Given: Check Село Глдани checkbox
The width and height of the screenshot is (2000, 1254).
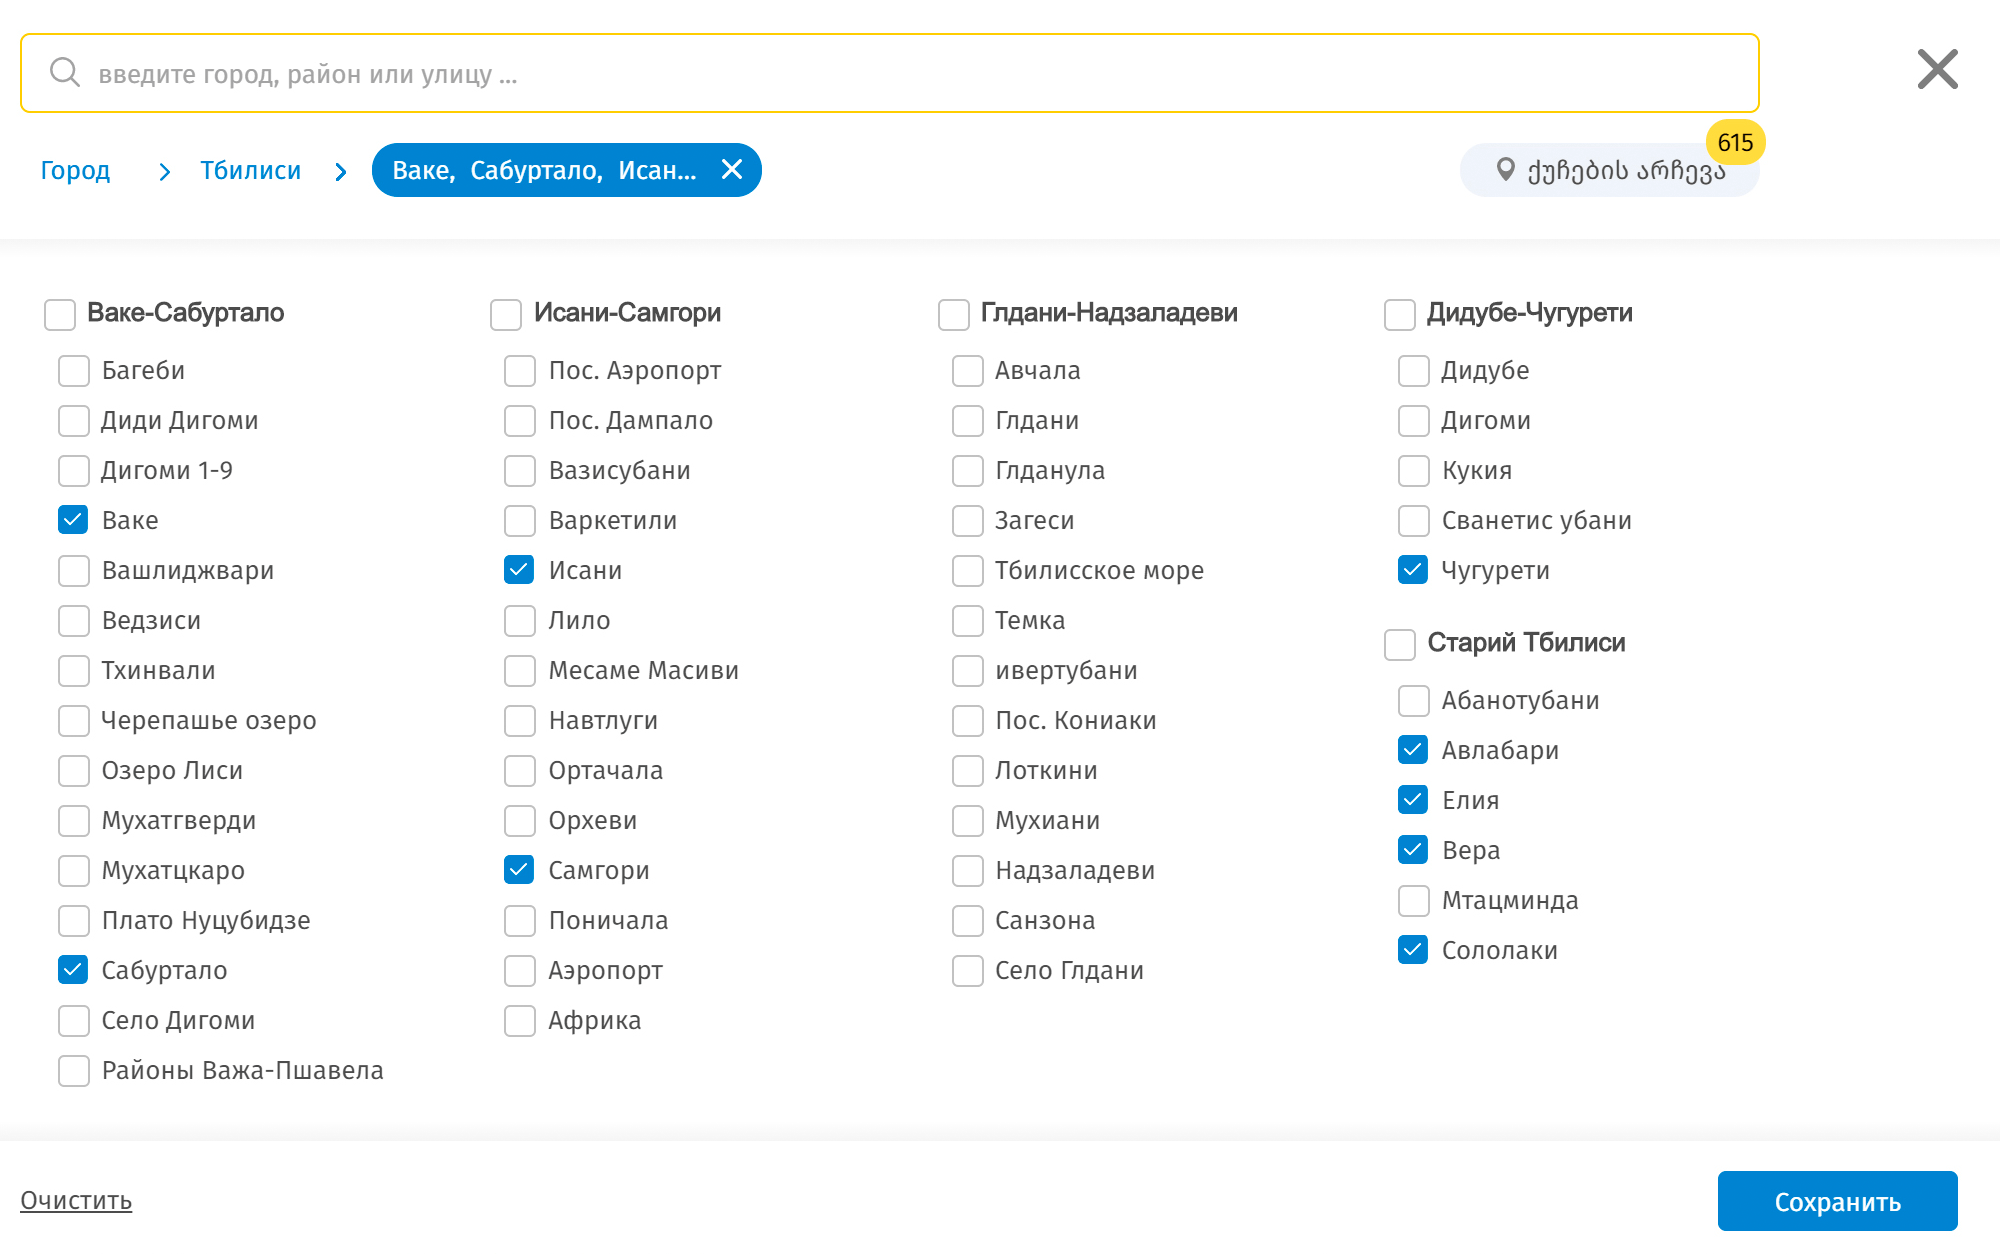Looking at the screenshot, I should pyautogui.click(x=967, y=971).
